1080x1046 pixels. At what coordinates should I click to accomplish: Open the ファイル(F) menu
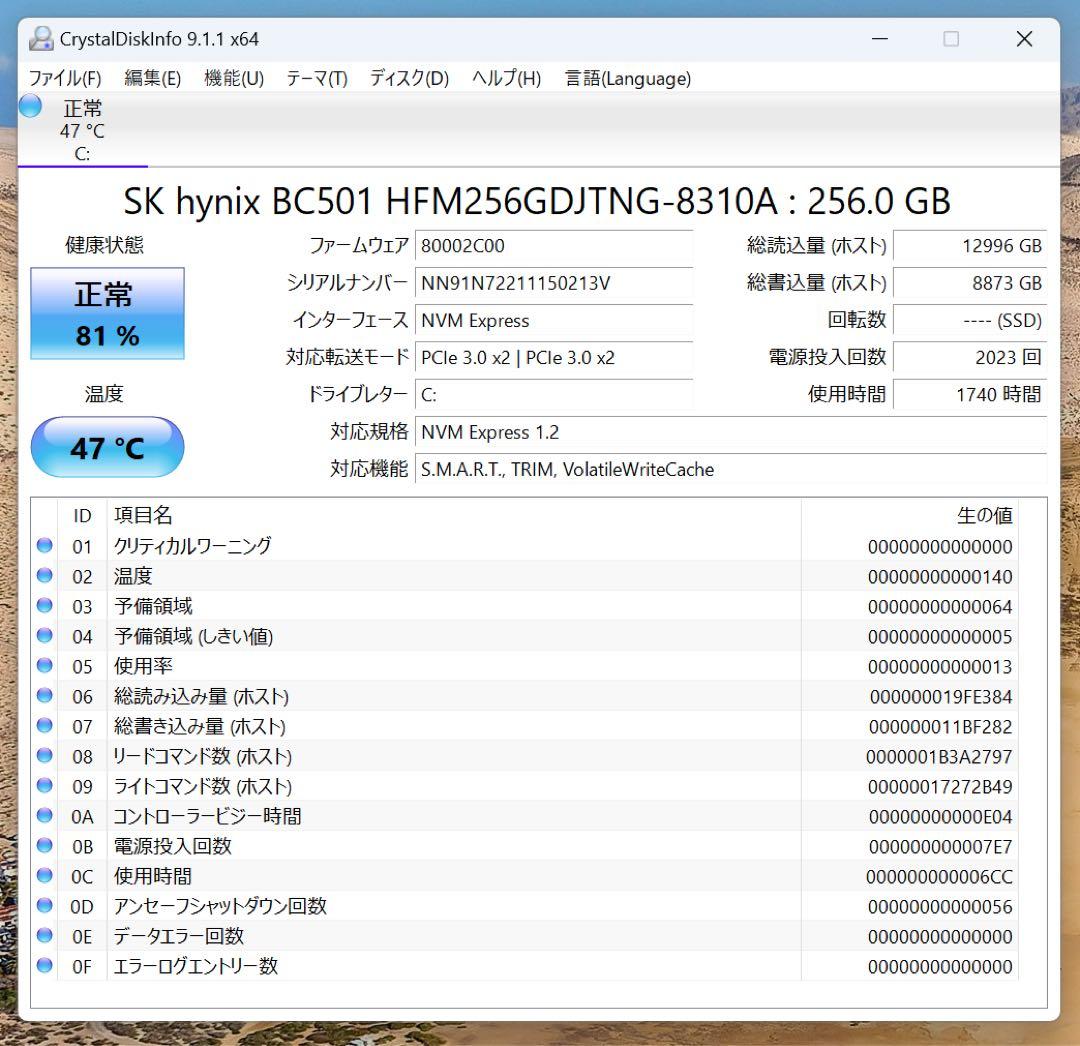pyautogui.click(x=65, y=79)
